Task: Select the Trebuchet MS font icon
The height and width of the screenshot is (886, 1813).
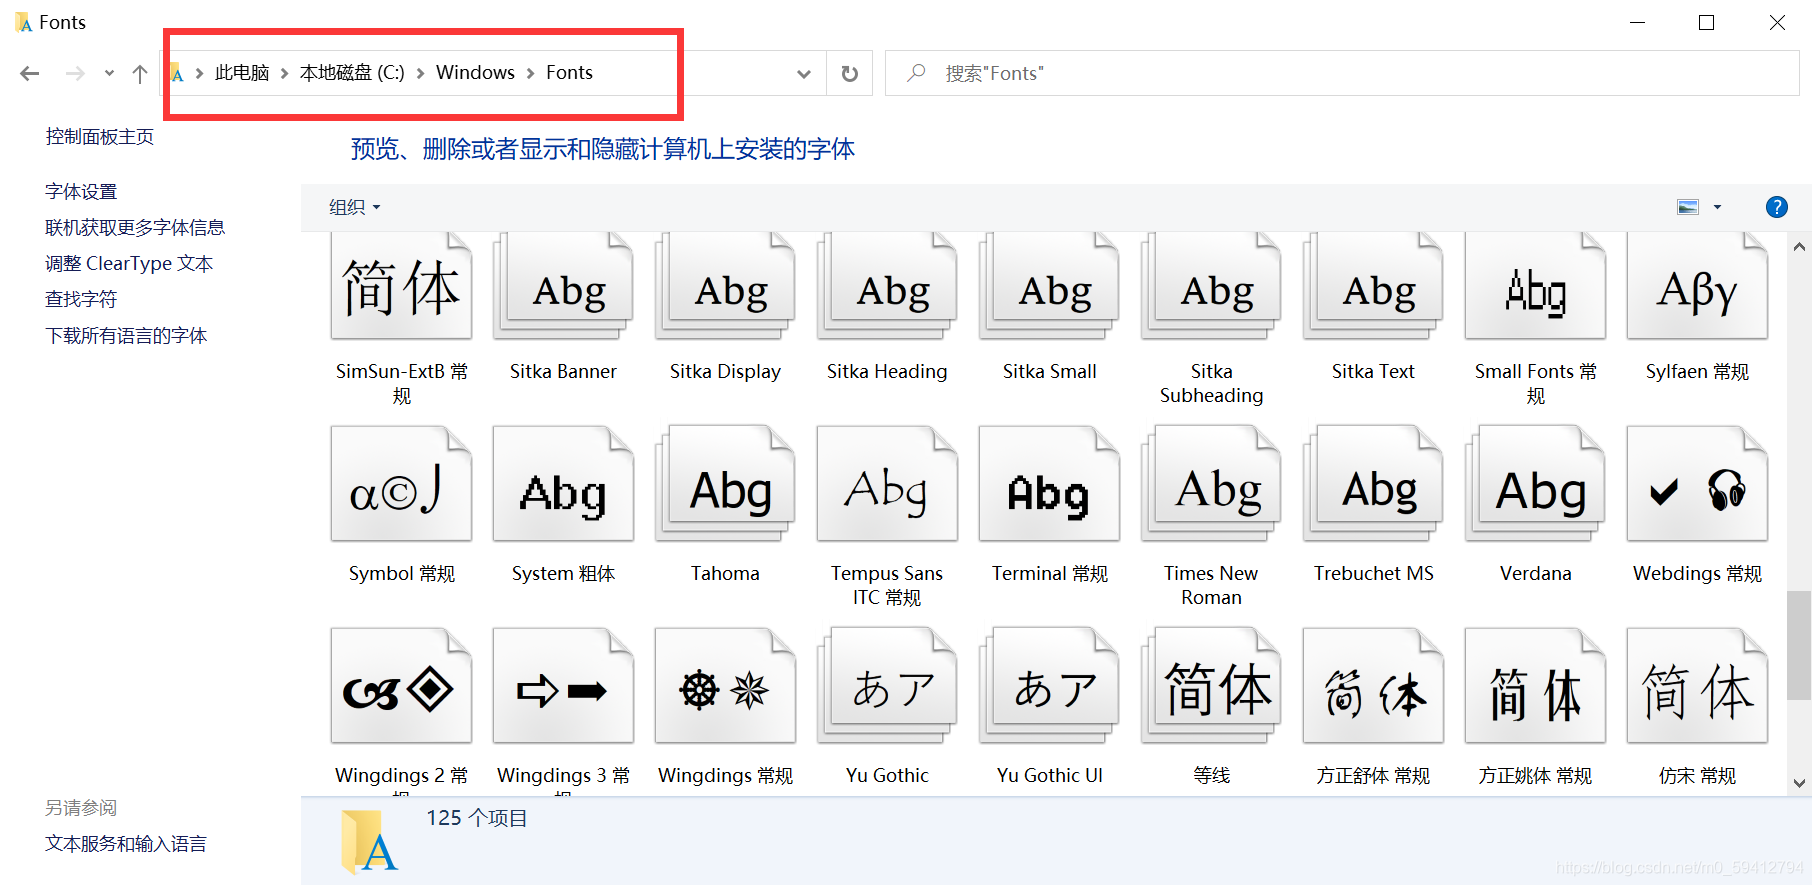Action: pyautogui.click(x=1374, y=484)
